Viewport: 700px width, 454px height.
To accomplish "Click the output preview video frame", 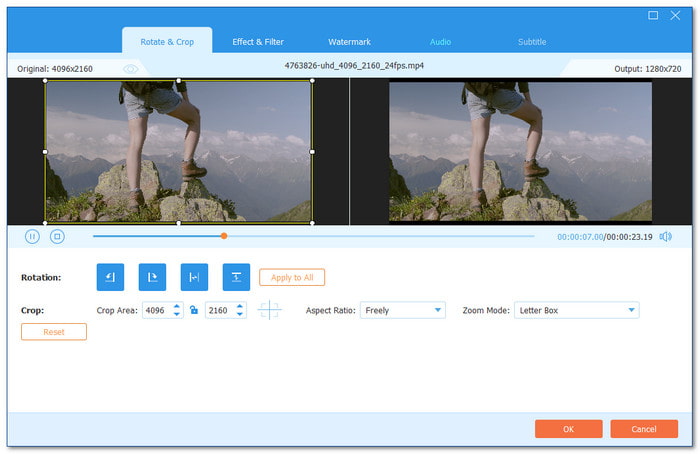I will 520,151.
